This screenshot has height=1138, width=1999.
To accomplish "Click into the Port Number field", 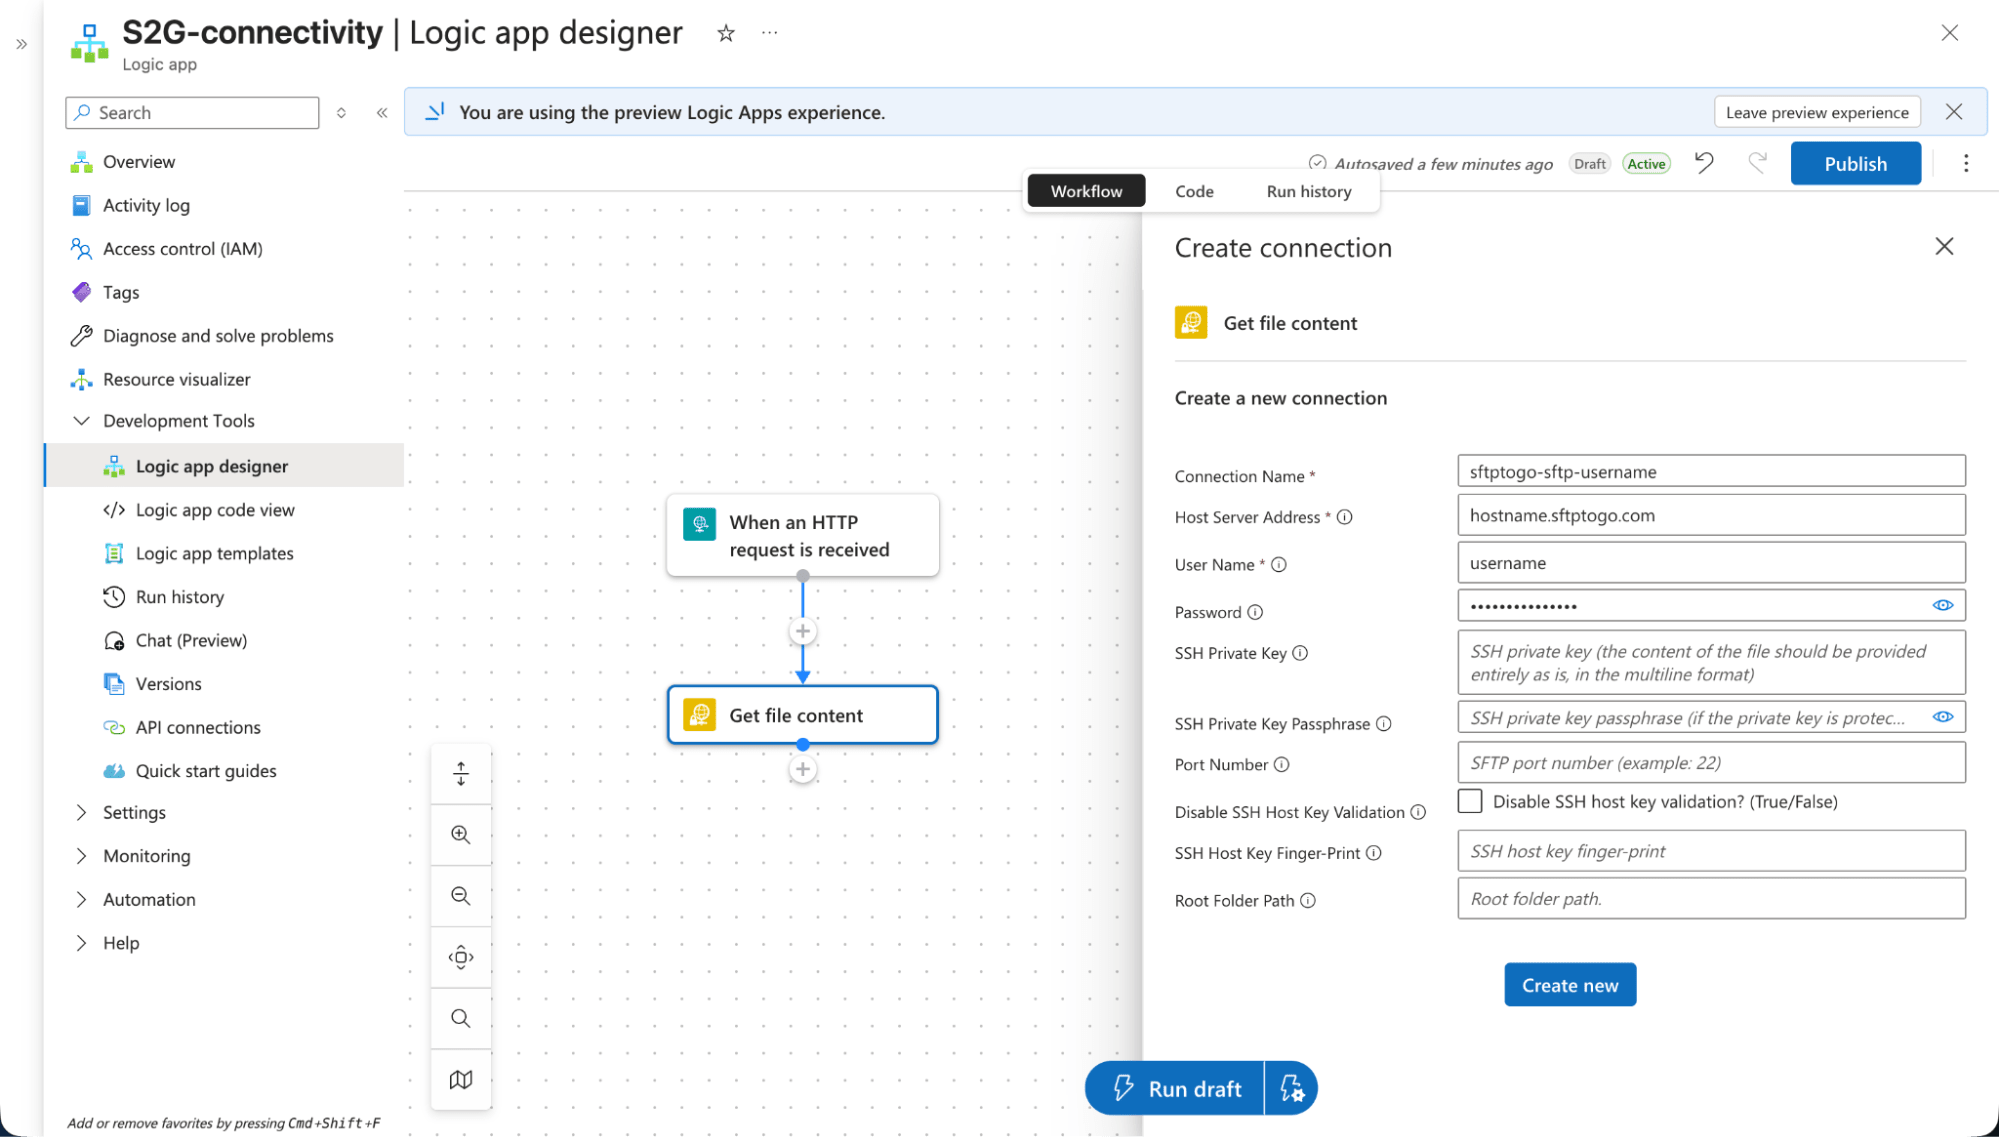I will [1711, 763].
